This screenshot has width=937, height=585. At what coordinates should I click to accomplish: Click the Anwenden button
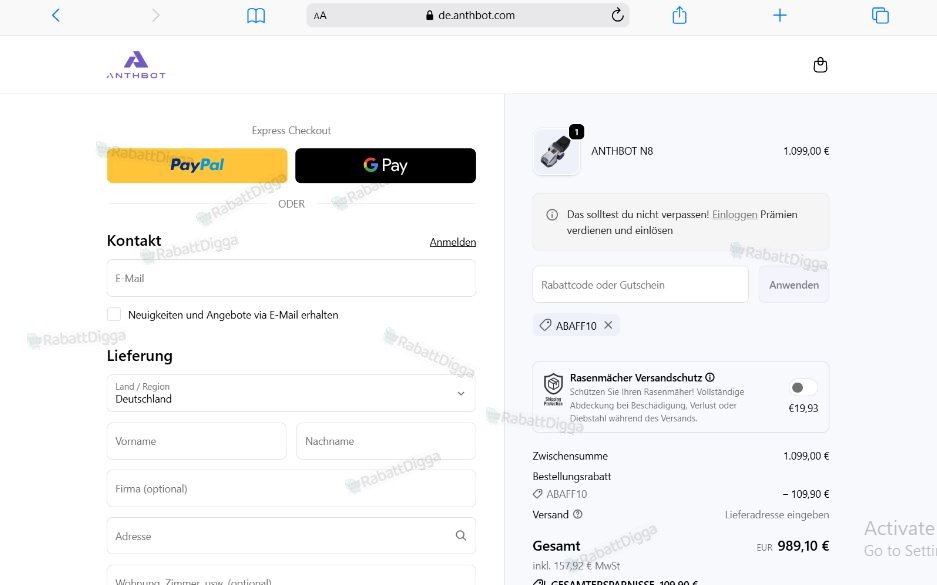tap(794, 284)
